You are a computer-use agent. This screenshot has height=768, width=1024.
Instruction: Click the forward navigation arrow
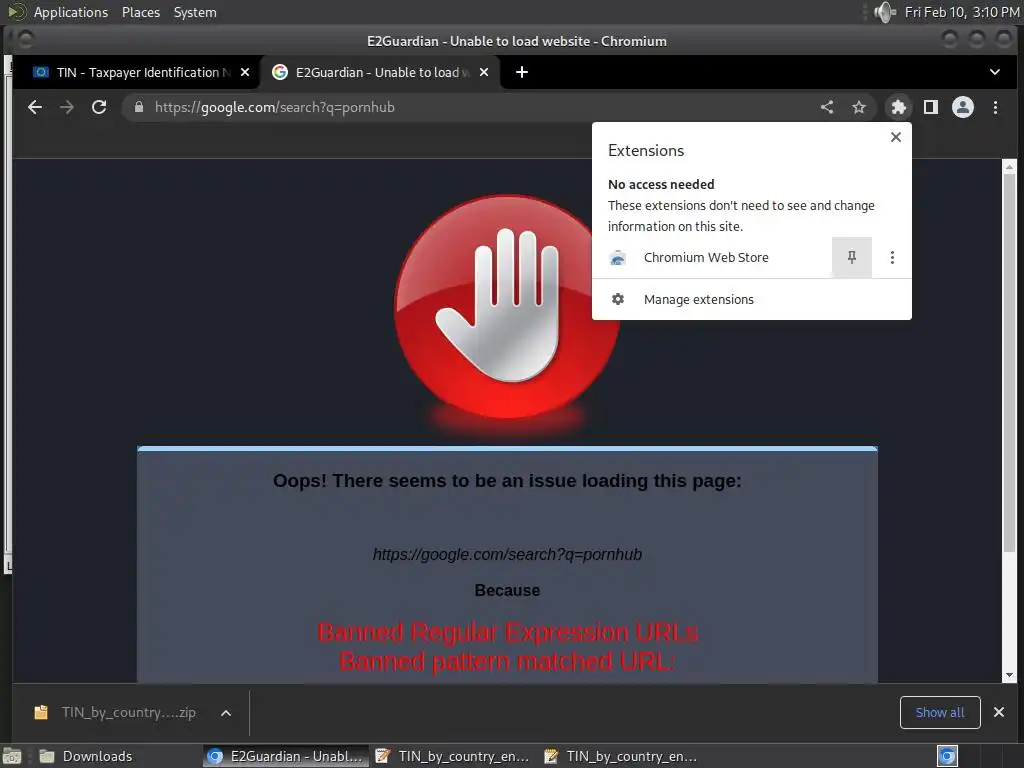pos(67,107)
